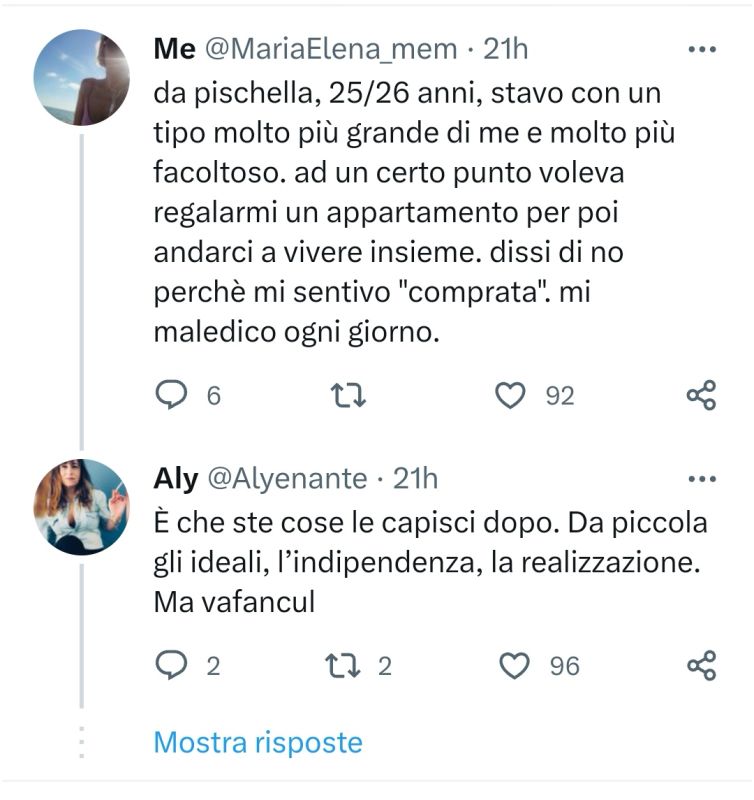The image size is (754, 800).
Task: Like the tweet with 92 likes
Action: (x=512, y=397)
